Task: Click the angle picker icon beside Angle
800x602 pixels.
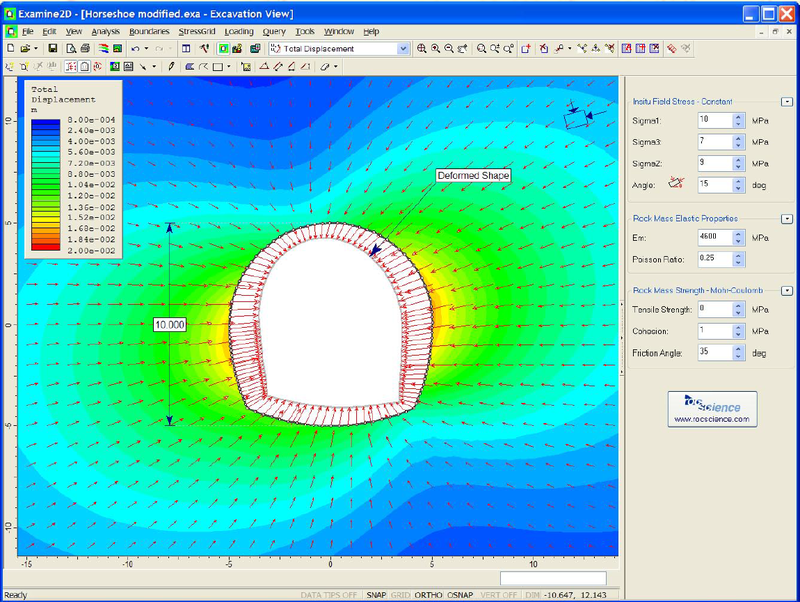Action: (676, 184)
